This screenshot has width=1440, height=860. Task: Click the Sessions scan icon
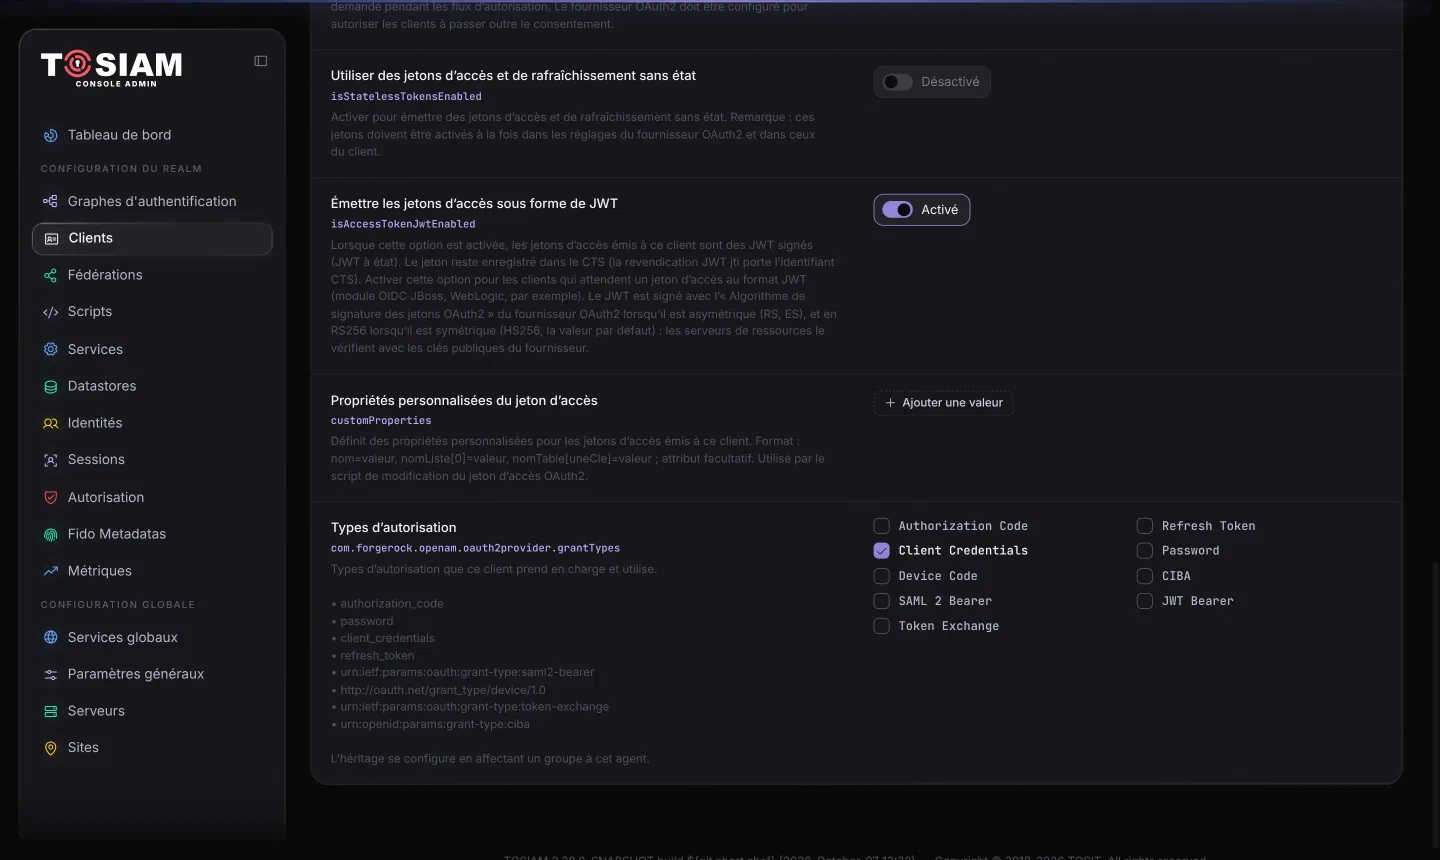click(51, 460)
